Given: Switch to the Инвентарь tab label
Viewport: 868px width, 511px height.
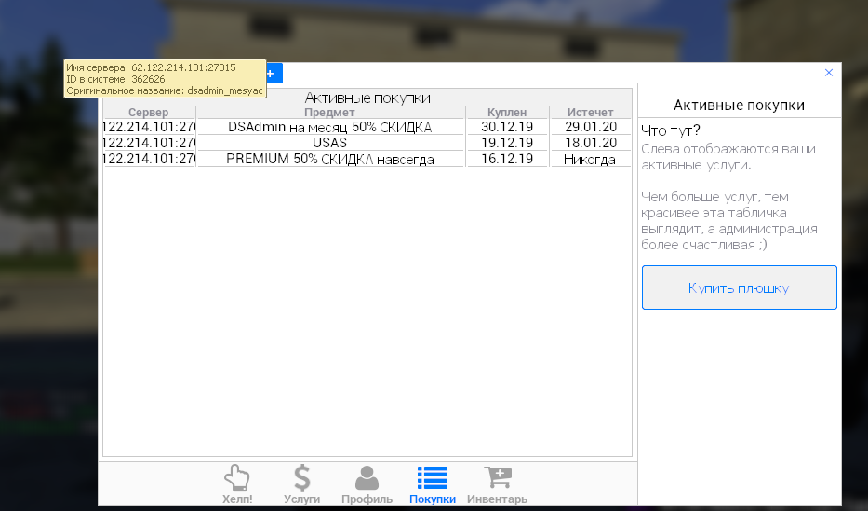Looking at the screenshot, I should point(497,498).
